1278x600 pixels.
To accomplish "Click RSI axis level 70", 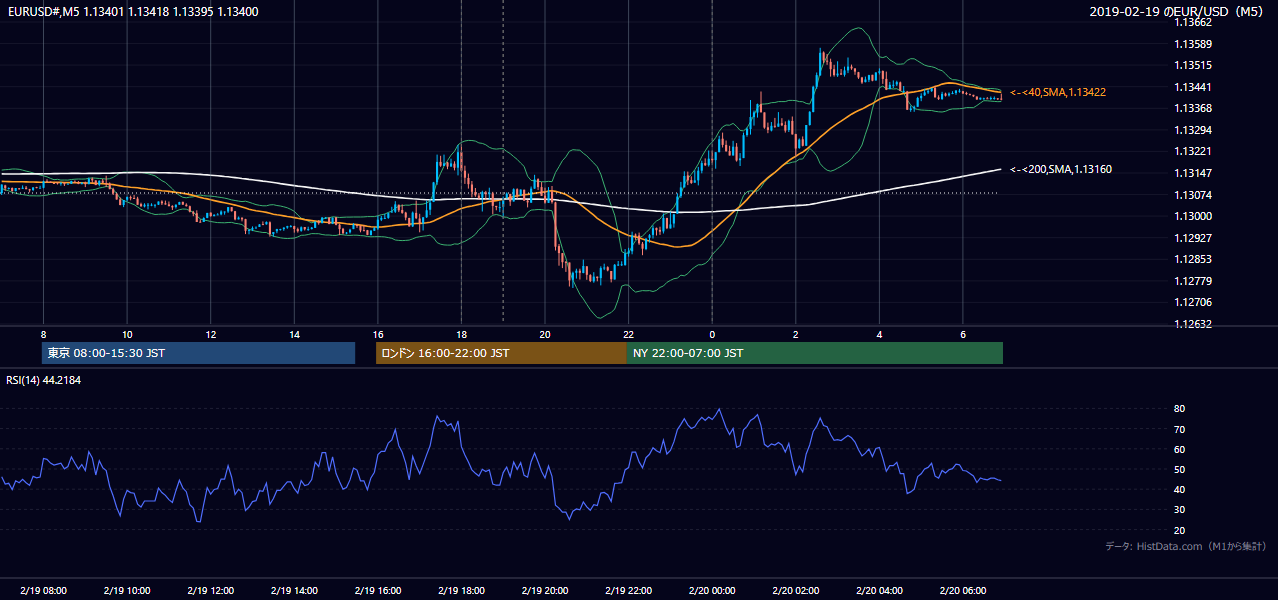I will 1180,430.
